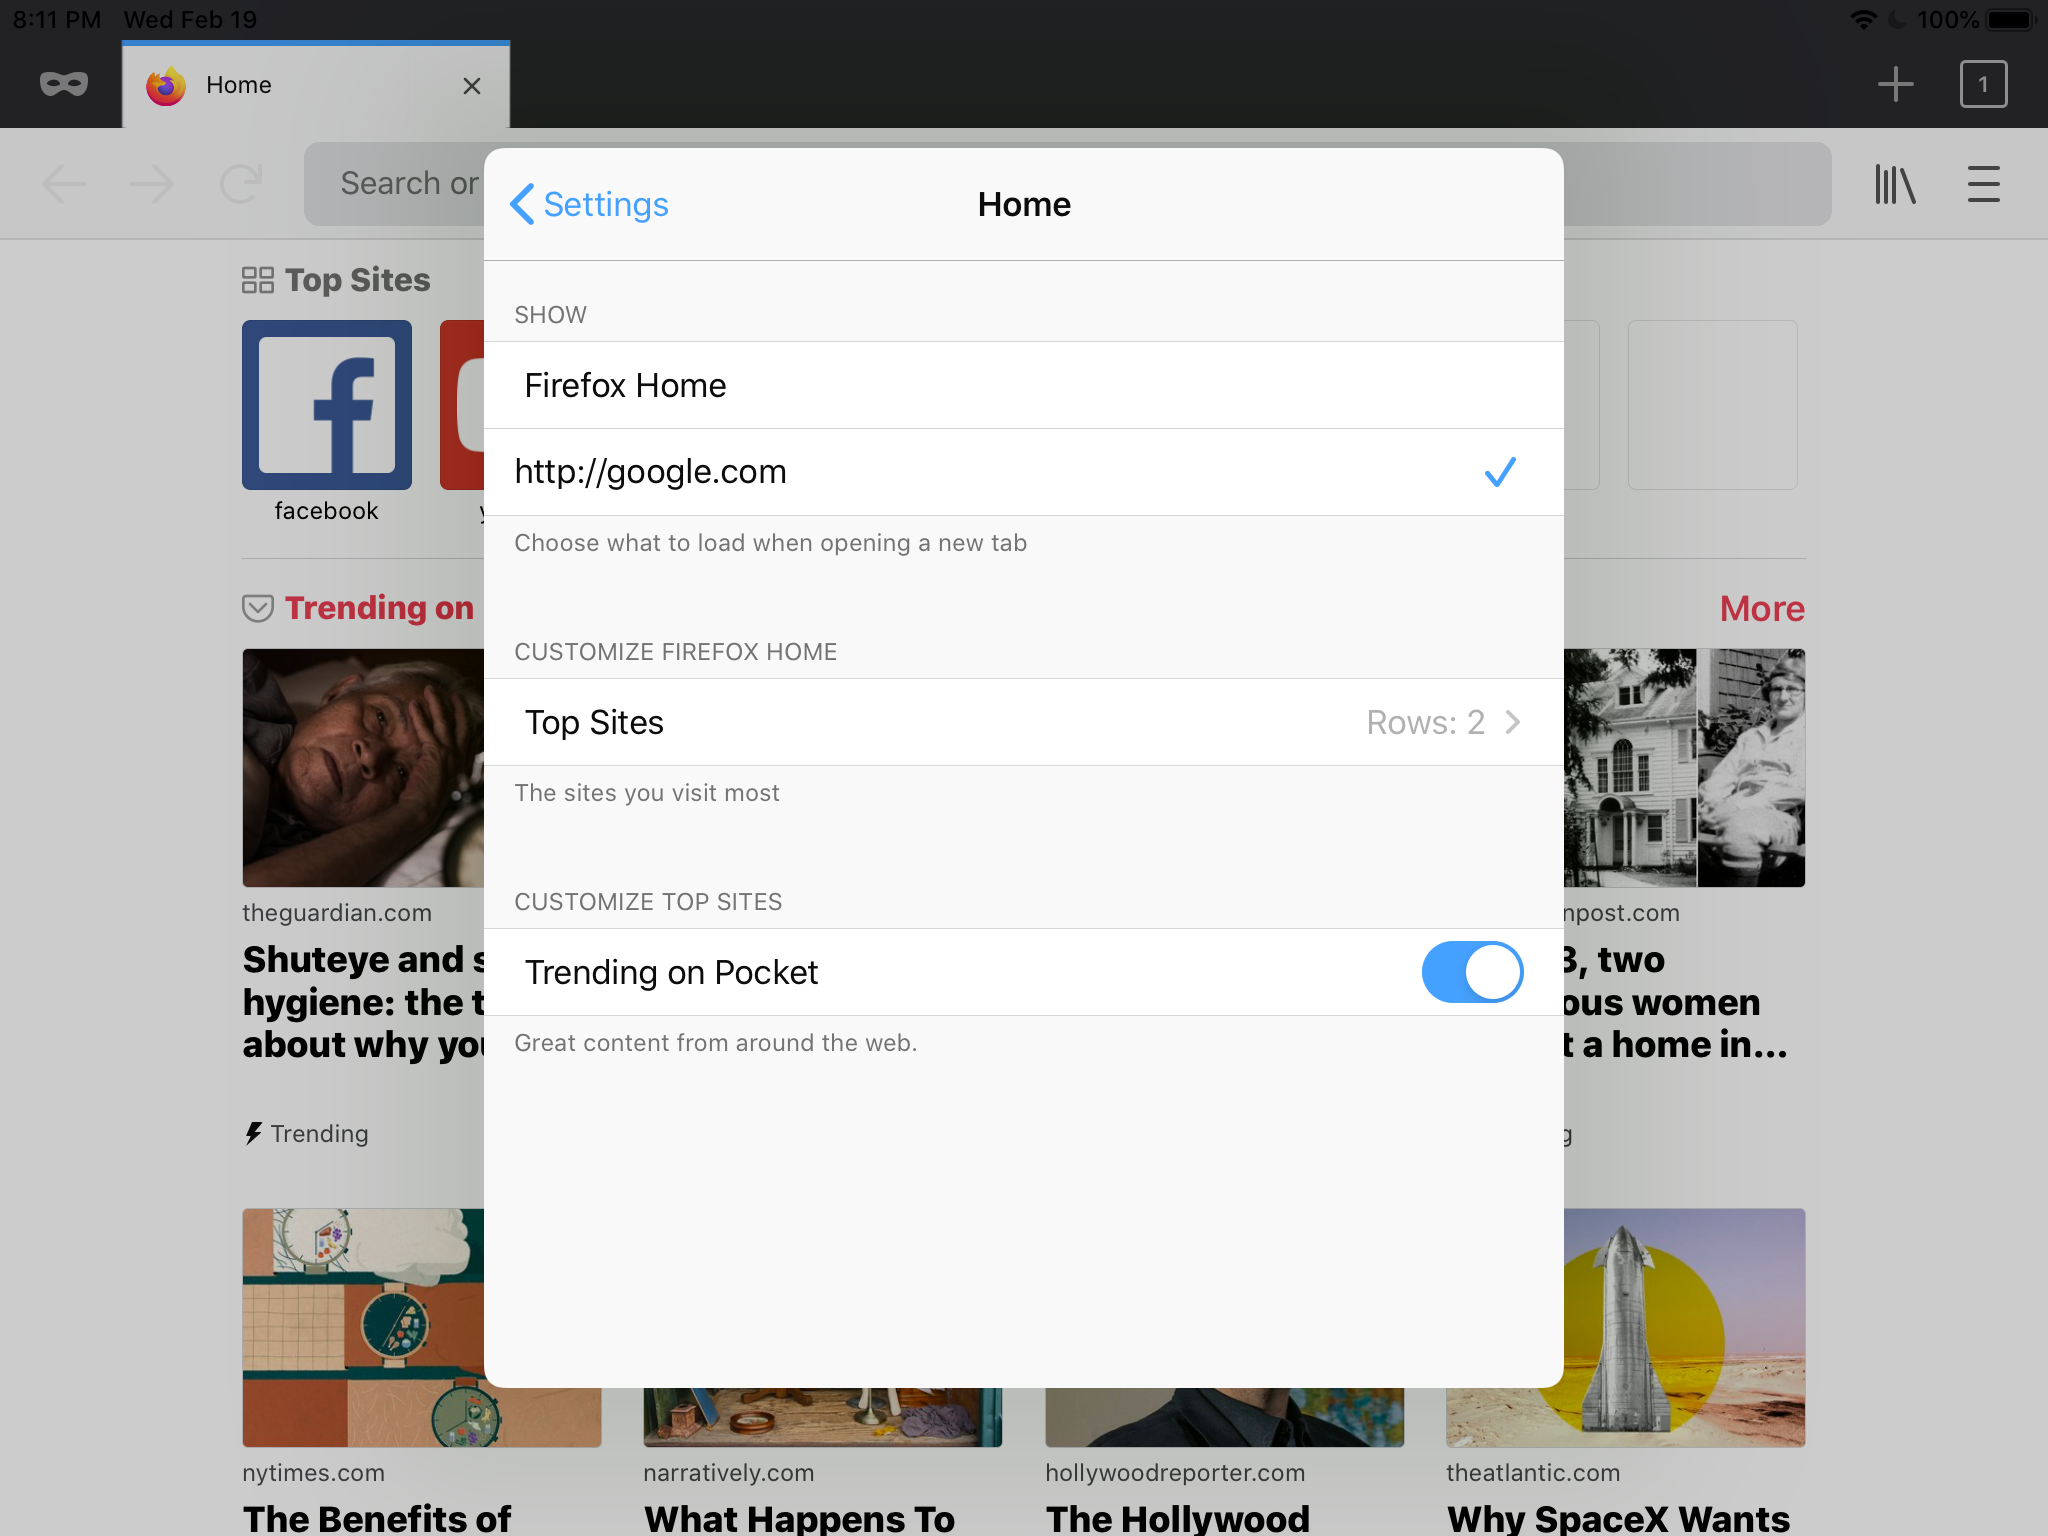The width and height of the screenshot is (2048, 1536).
Task: Click the Firefox logo on Home tab
Action: point(166,86)
